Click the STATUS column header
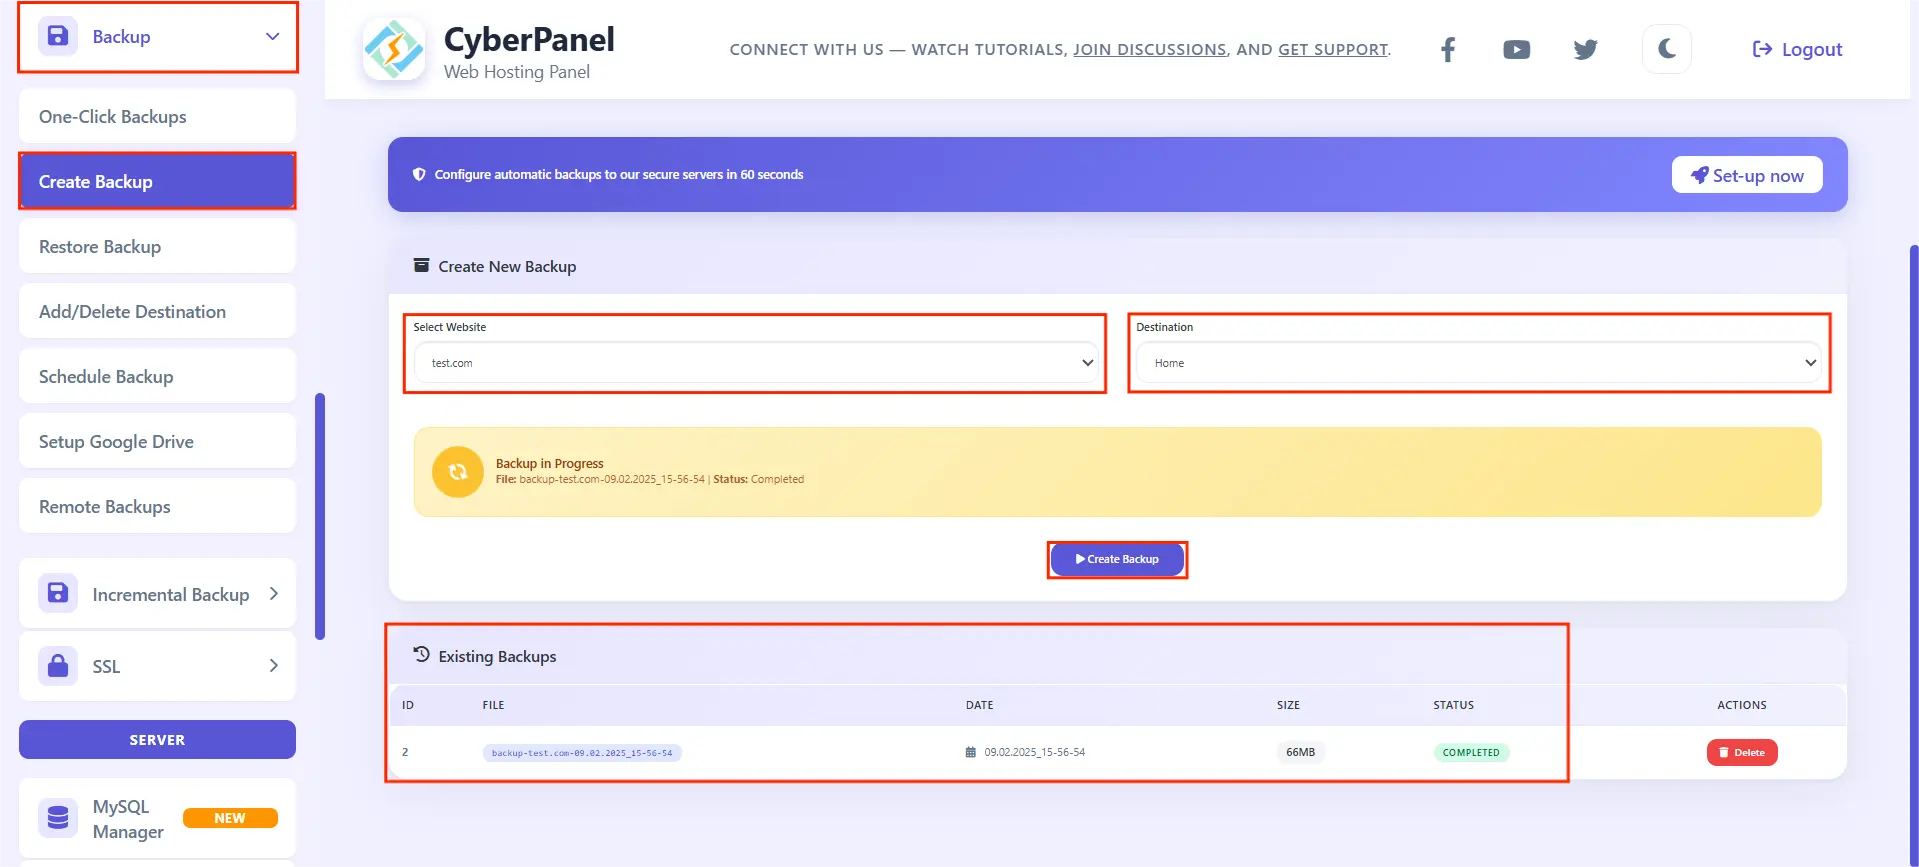 (1453, 705)
